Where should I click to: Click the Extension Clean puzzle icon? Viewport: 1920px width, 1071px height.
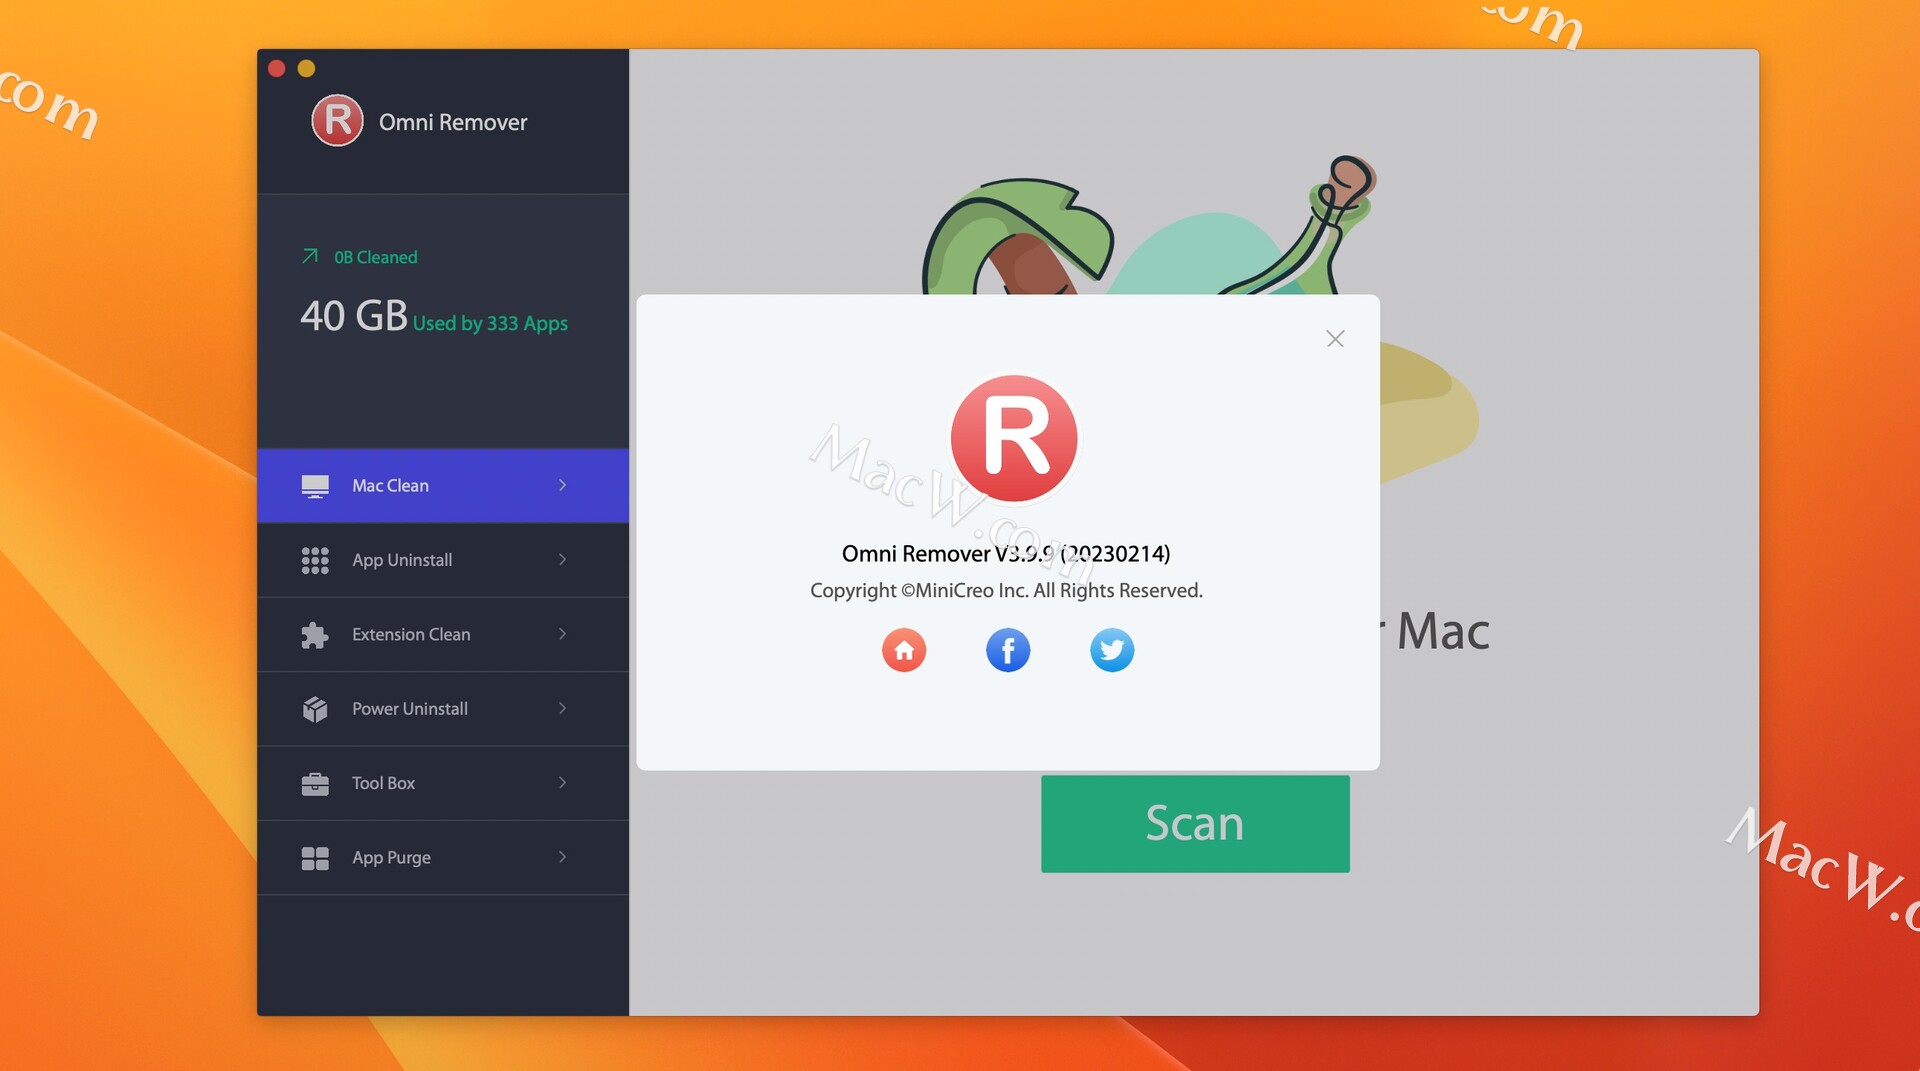tap(315, 635)
